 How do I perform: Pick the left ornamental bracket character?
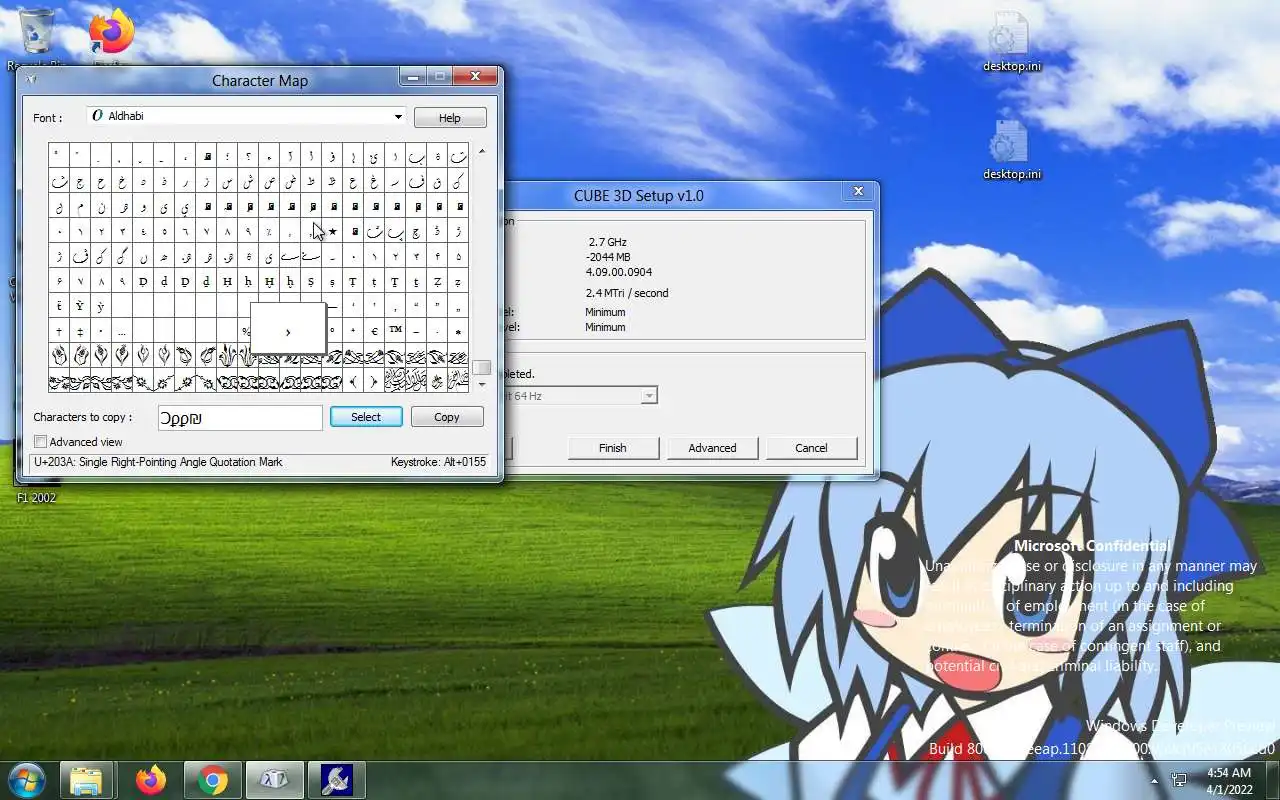coord(353,382)
